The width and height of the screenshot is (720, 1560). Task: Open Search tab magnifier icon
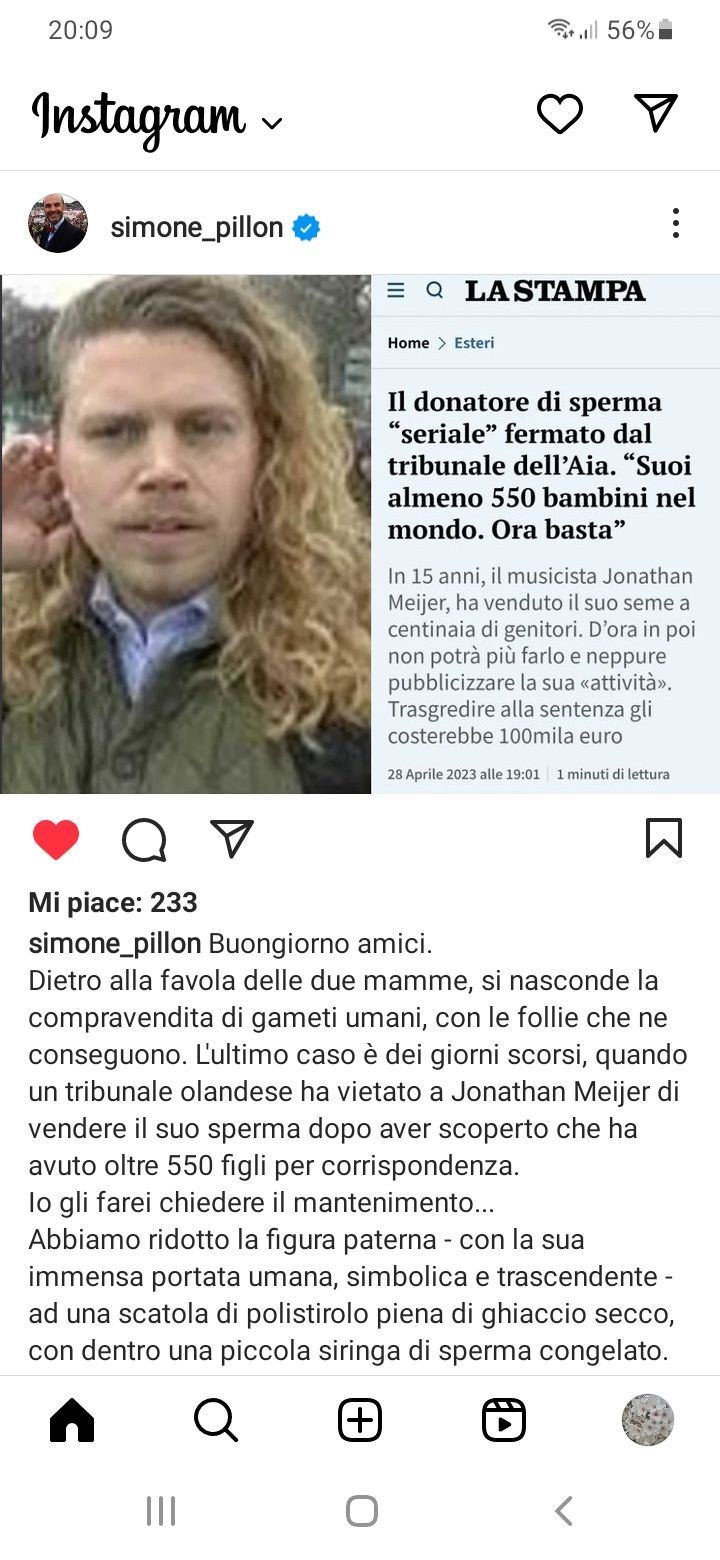click(216, 1420)
